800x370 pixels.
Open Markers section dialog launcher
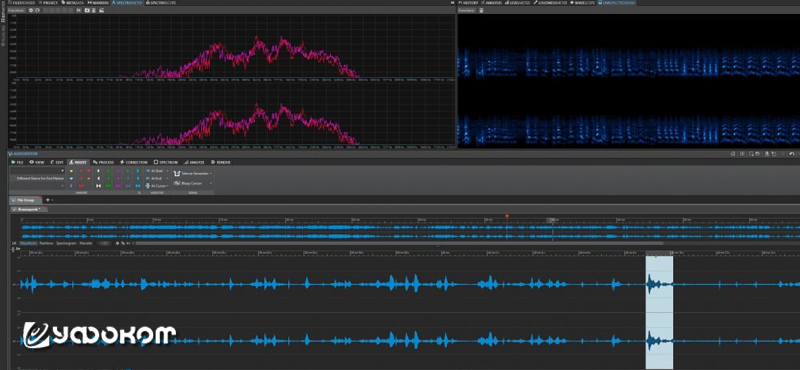pyautogui.click(x=139, y=192)
